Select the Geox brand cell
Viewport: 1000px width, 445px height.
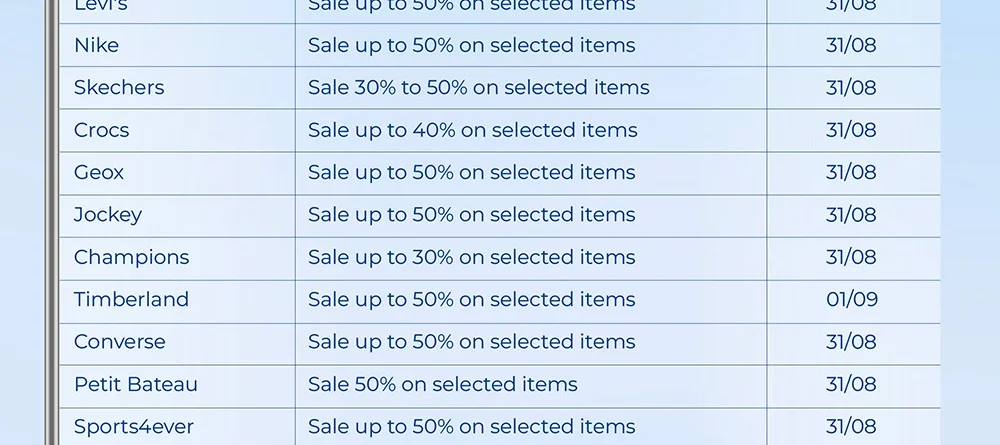pyautogui.click(x=99, y=172)
